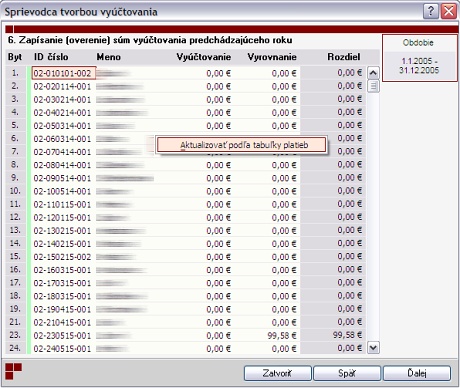Select ID cell 02-030214-001
460x388 pixels.
(62, 99)
